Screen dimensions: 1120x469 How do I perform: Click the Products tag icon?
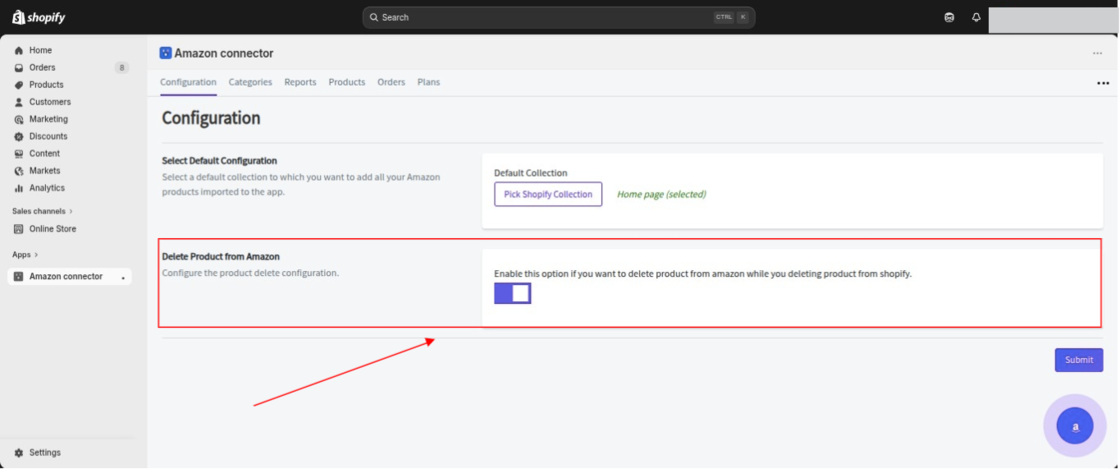(19, 85)
